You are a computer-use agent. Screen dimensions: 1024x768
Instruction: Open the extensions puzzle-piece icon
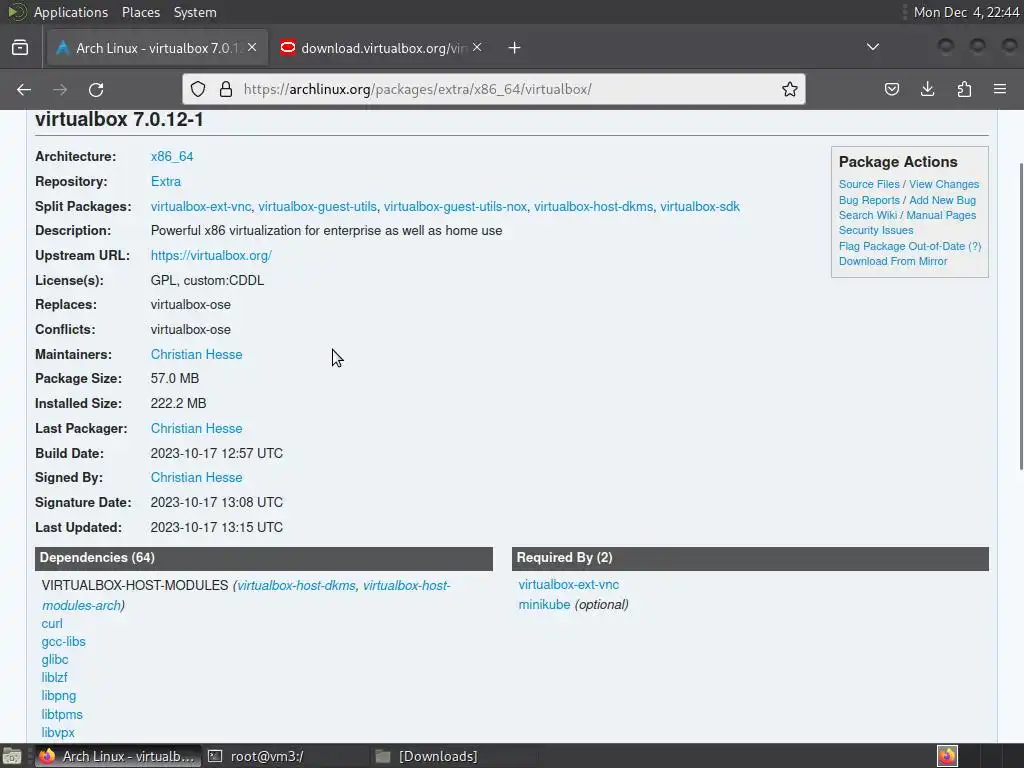point(964,89)
